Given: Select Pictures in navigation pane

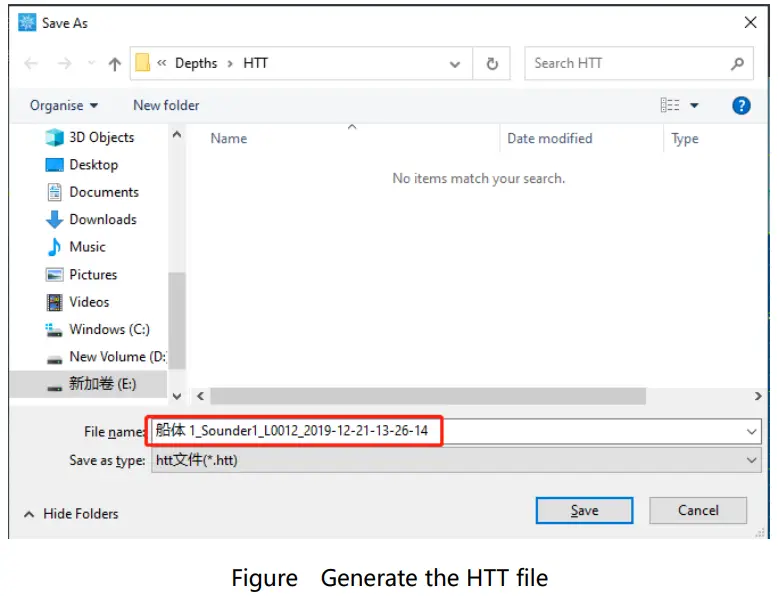Looking at the screenshot, I should tap(93, 274).
